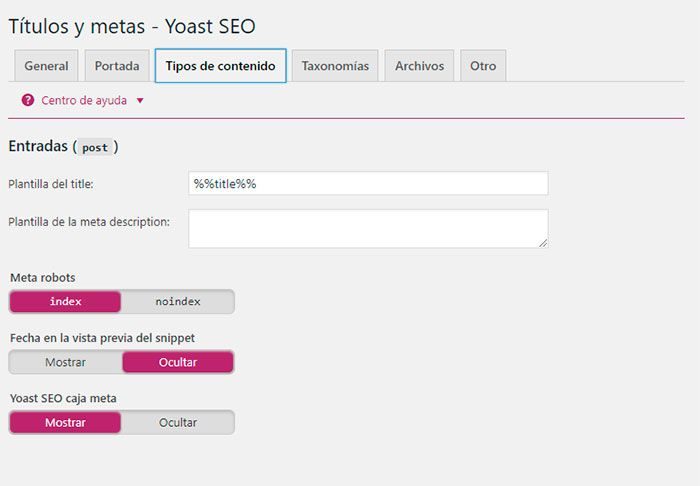The height and width of the screenshot is (486, 700).
Task: Click the help center question mark icon
Action: 28,100
